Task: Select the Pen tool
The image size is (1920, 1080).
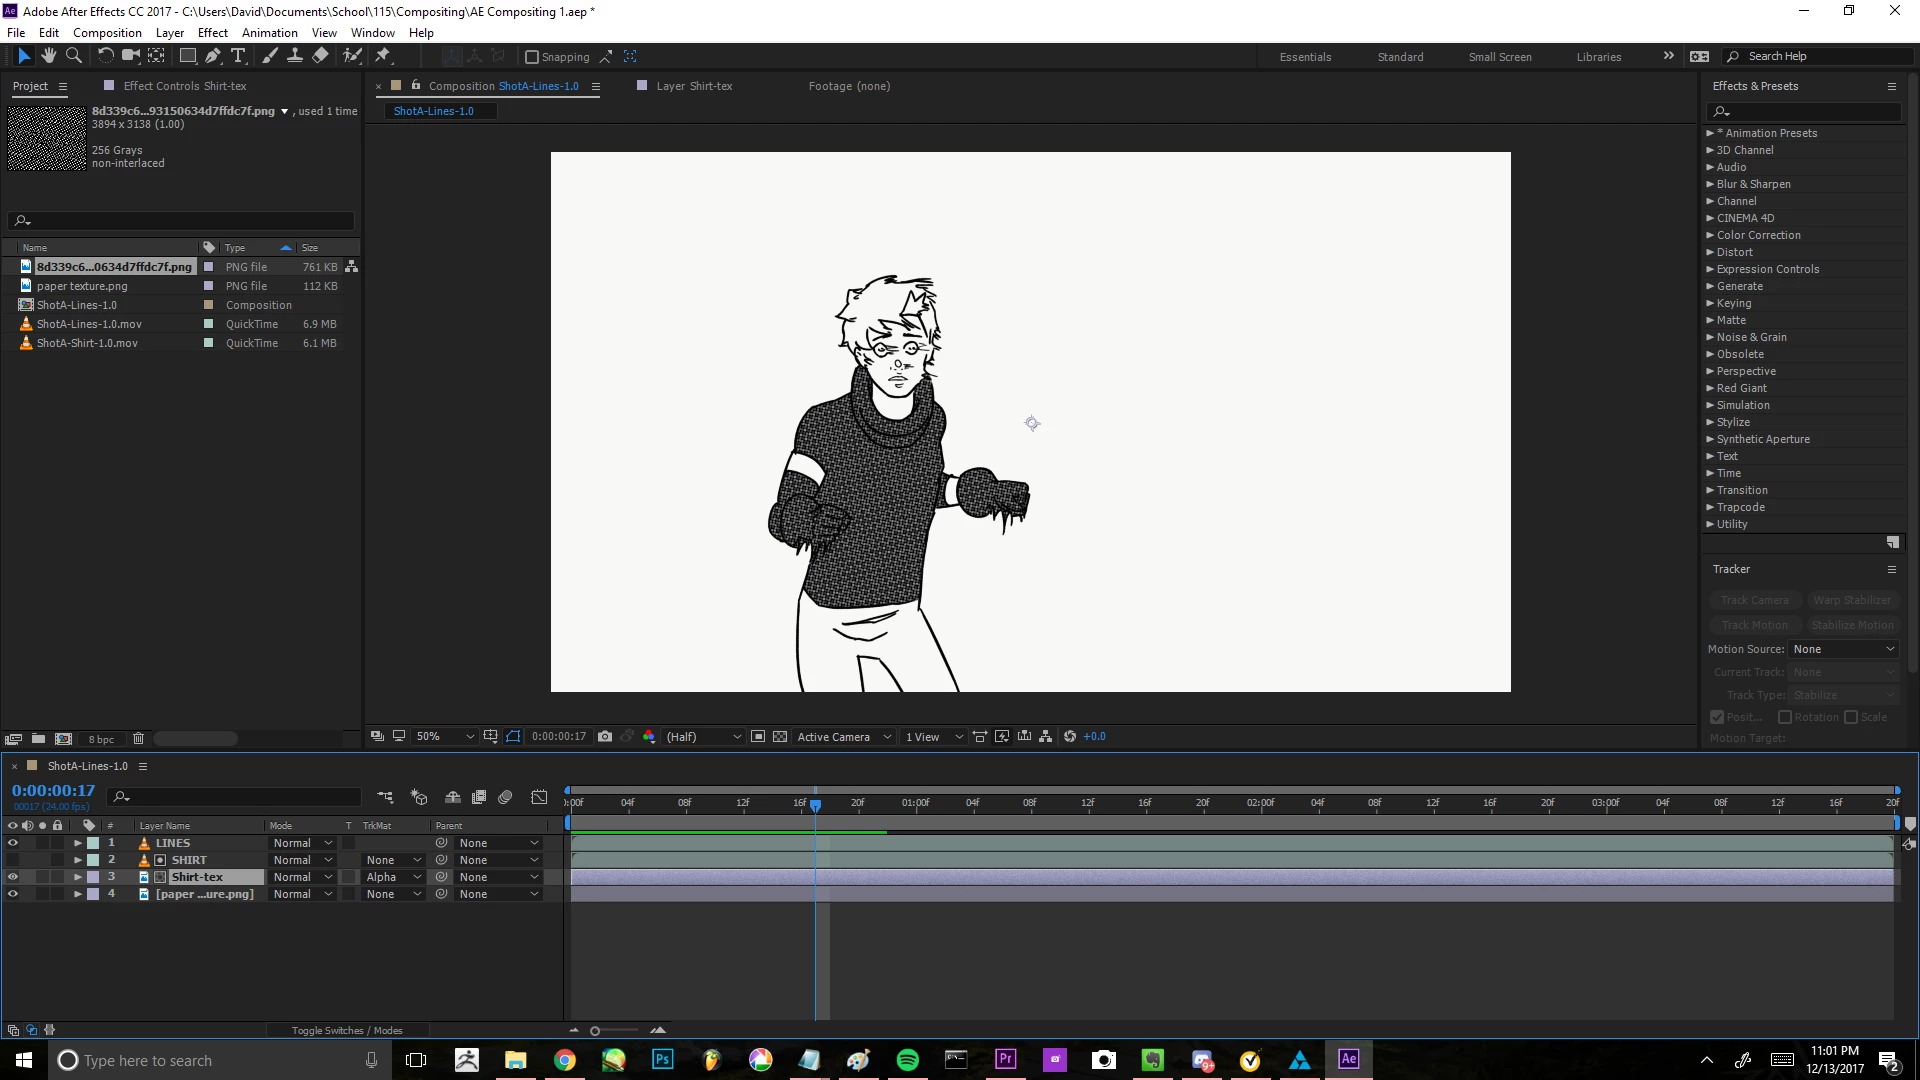Action: point(212,56)
